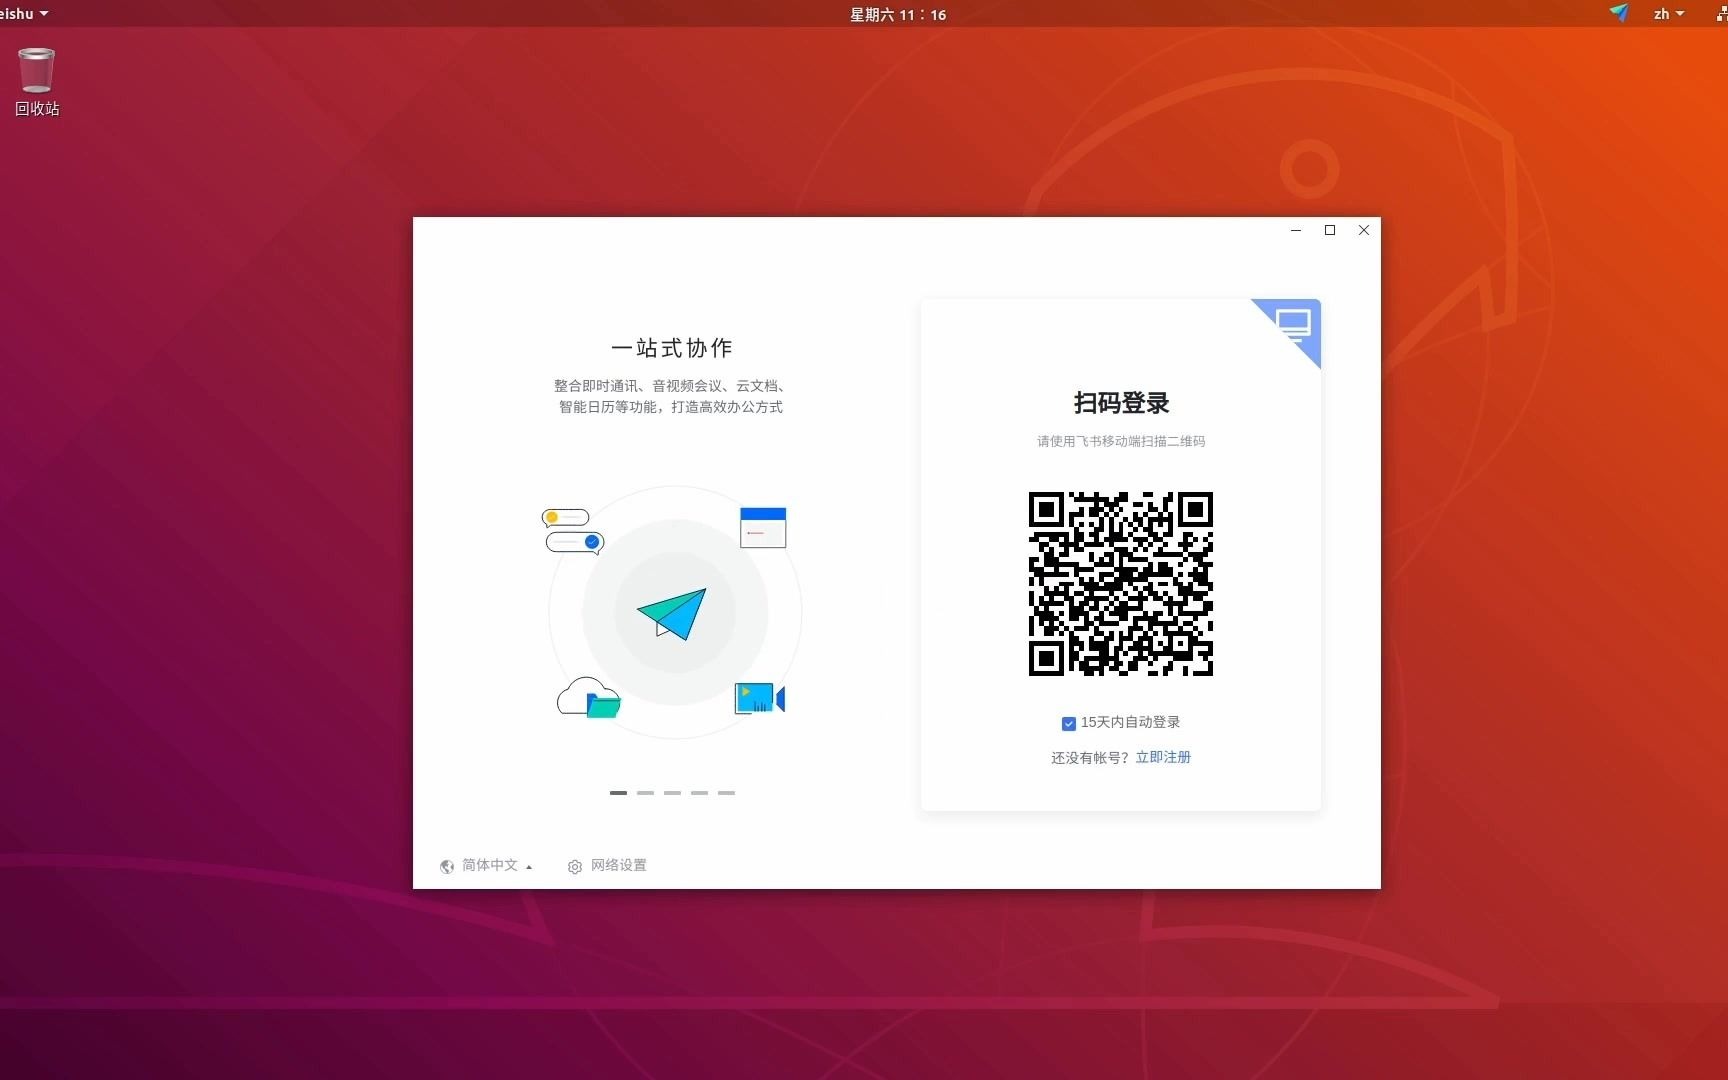Click the Feishu tray icon in top bar
Image resolution: width=1728 pixels, height=1080 pixels.
tap(1619, 13)
